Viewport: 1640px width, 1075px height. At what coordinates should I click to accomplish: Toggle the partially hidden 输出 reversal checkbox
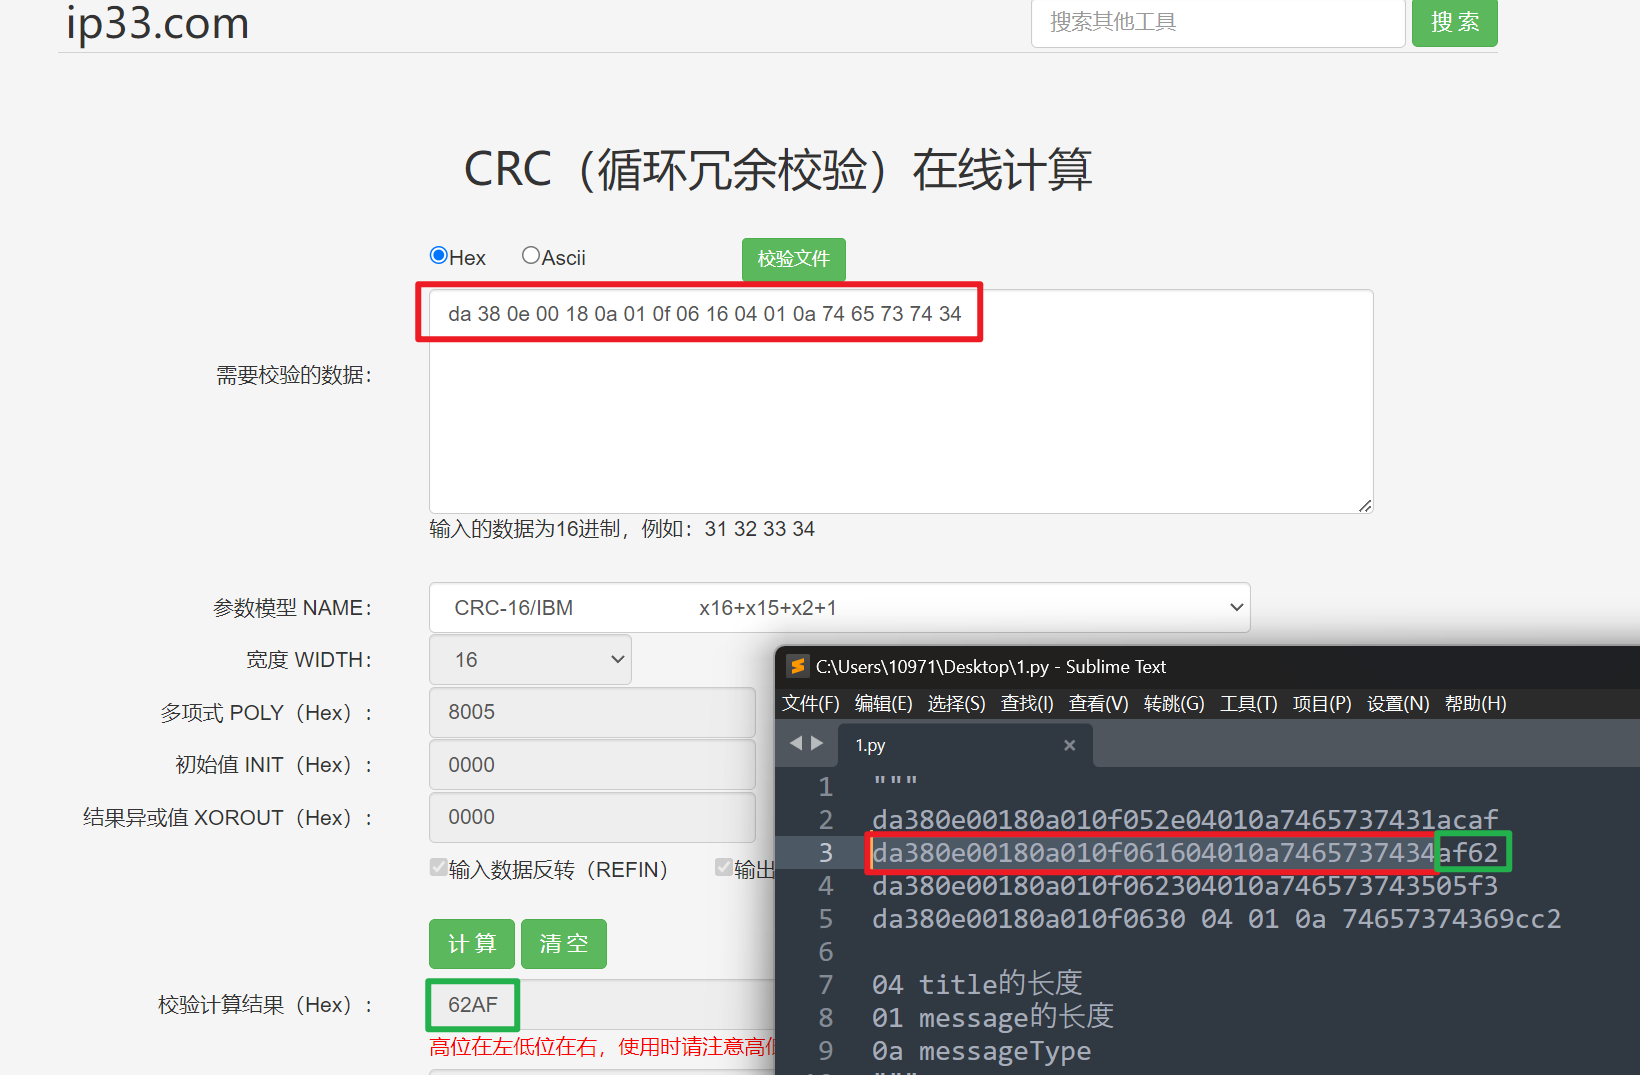(x=723, y=868)
